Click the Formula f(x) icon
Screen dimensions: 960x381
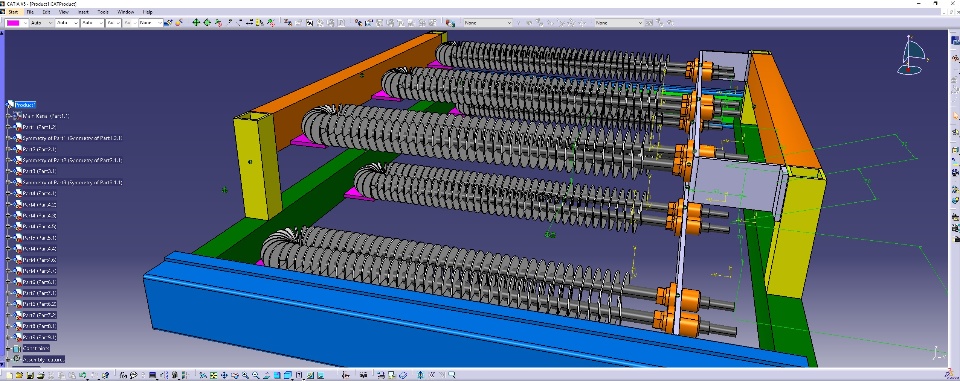click(x=123, y=375)
